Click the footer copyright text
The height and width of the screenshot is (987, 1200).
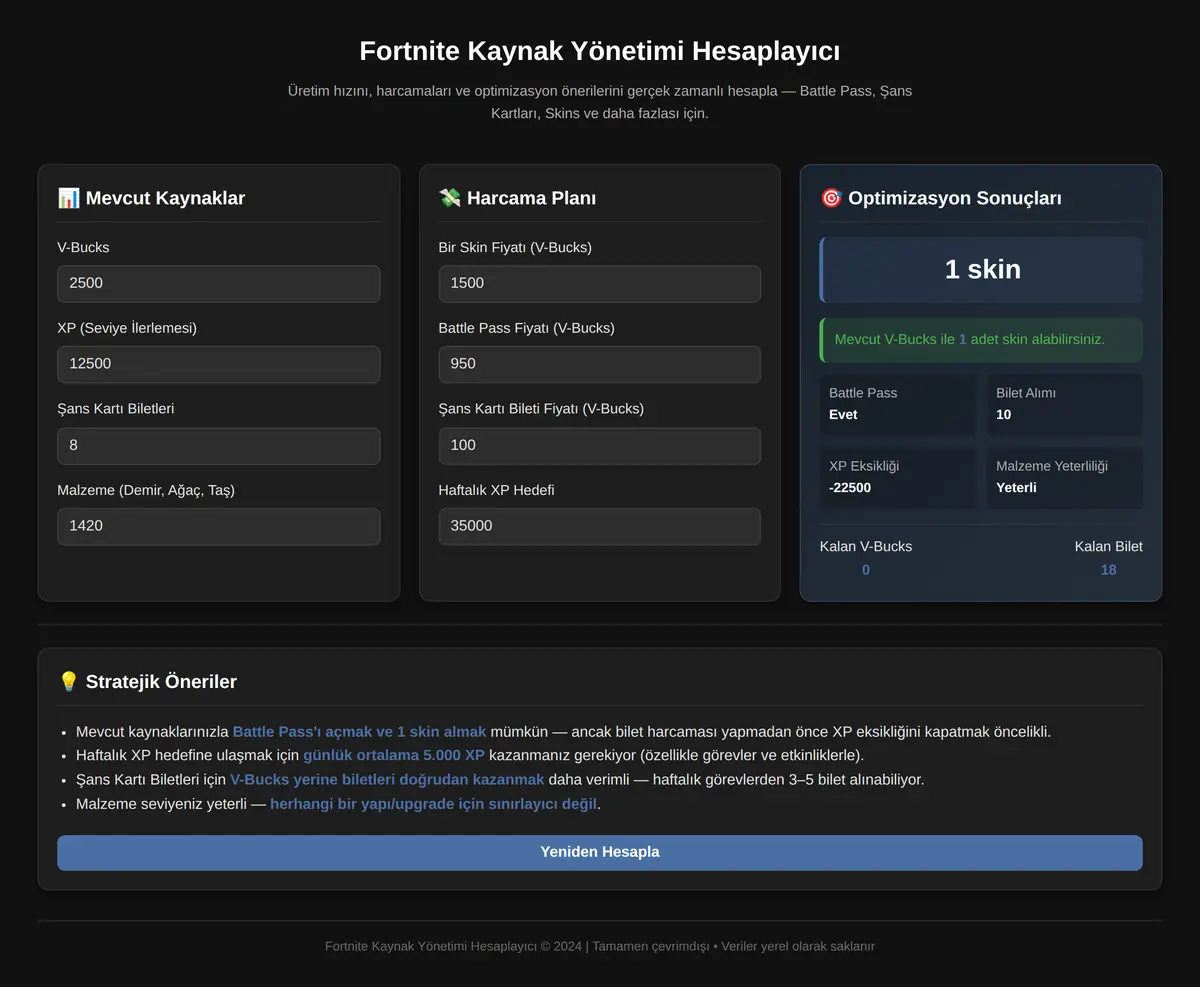[600, 946]
